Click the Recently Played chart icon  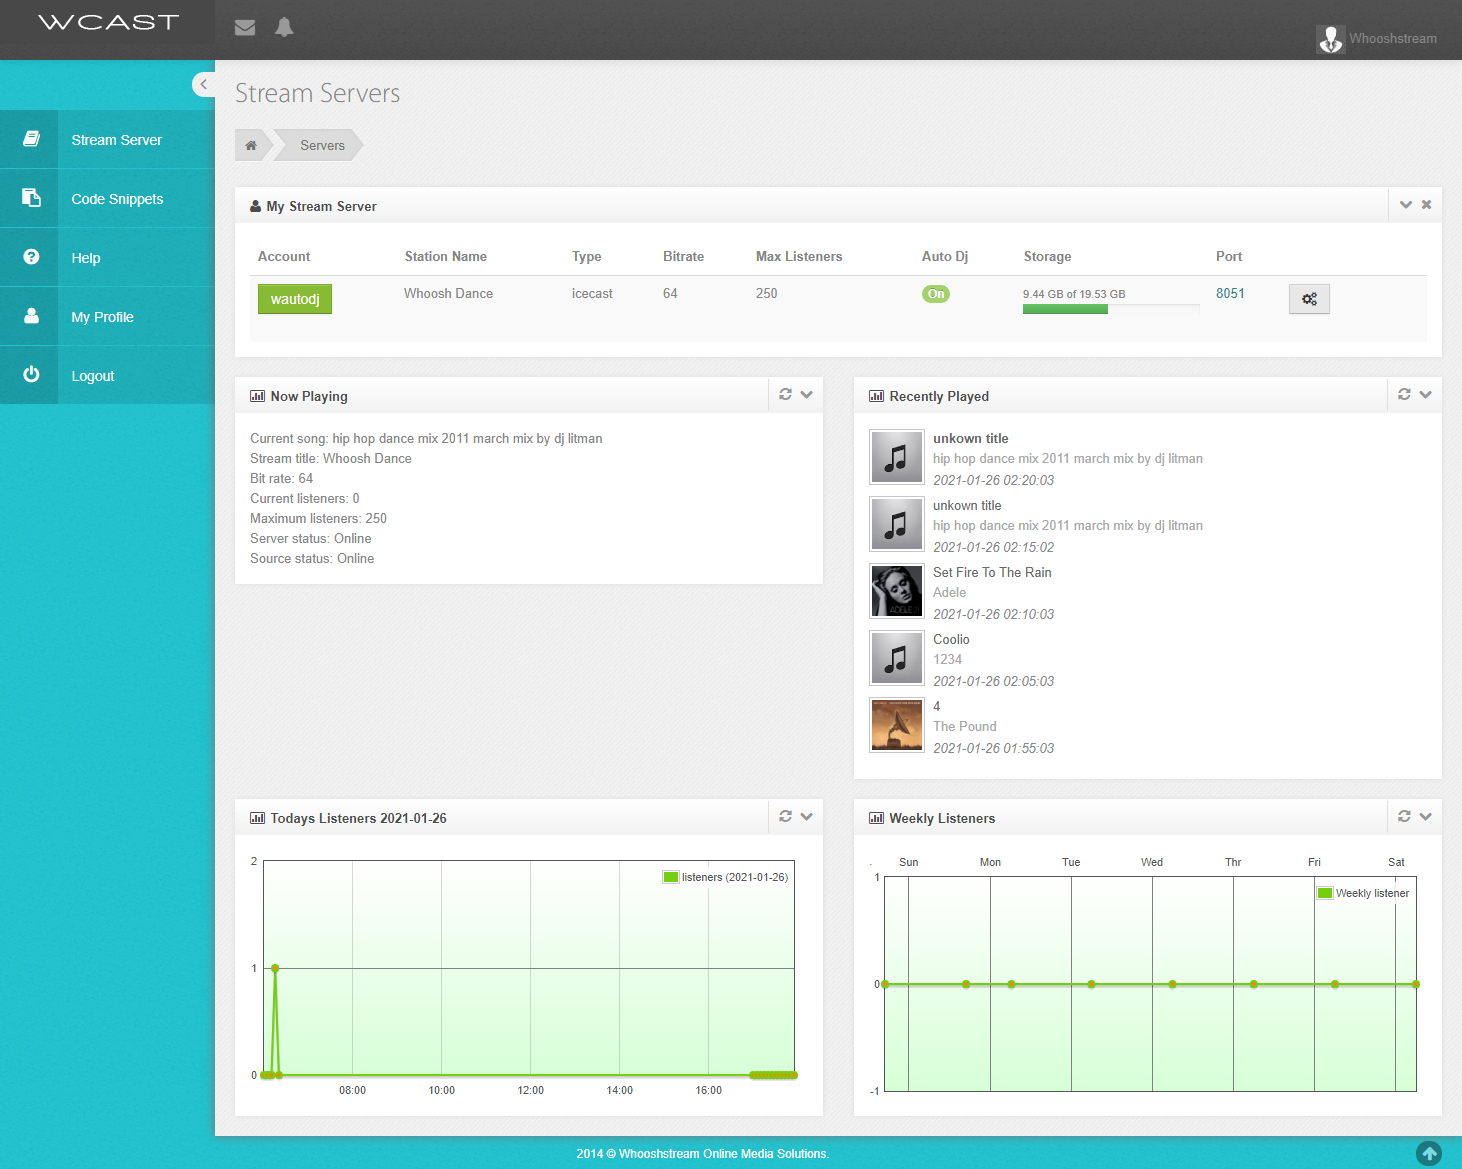coord(876,396)
